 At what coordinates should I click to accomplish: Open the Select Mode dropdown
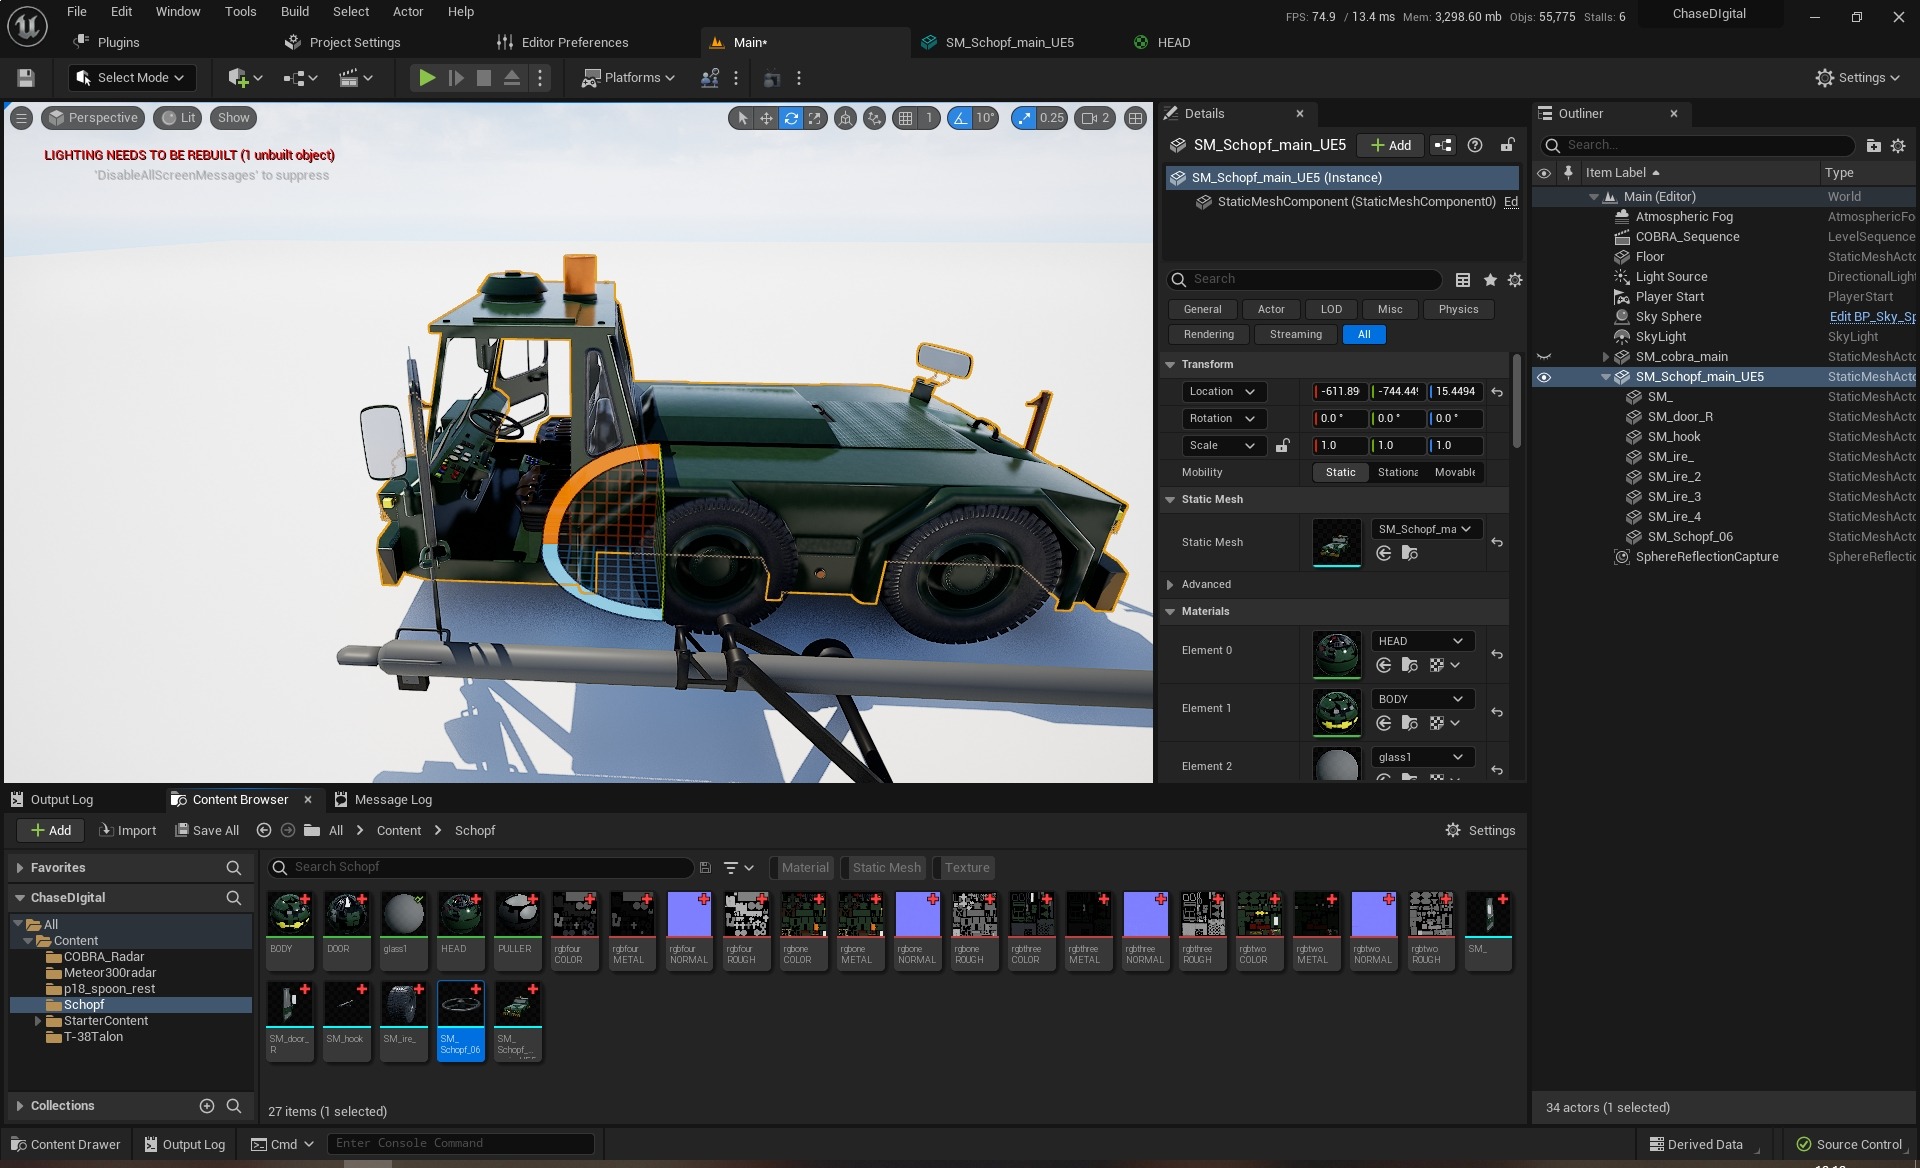click(x=131, y=78)
